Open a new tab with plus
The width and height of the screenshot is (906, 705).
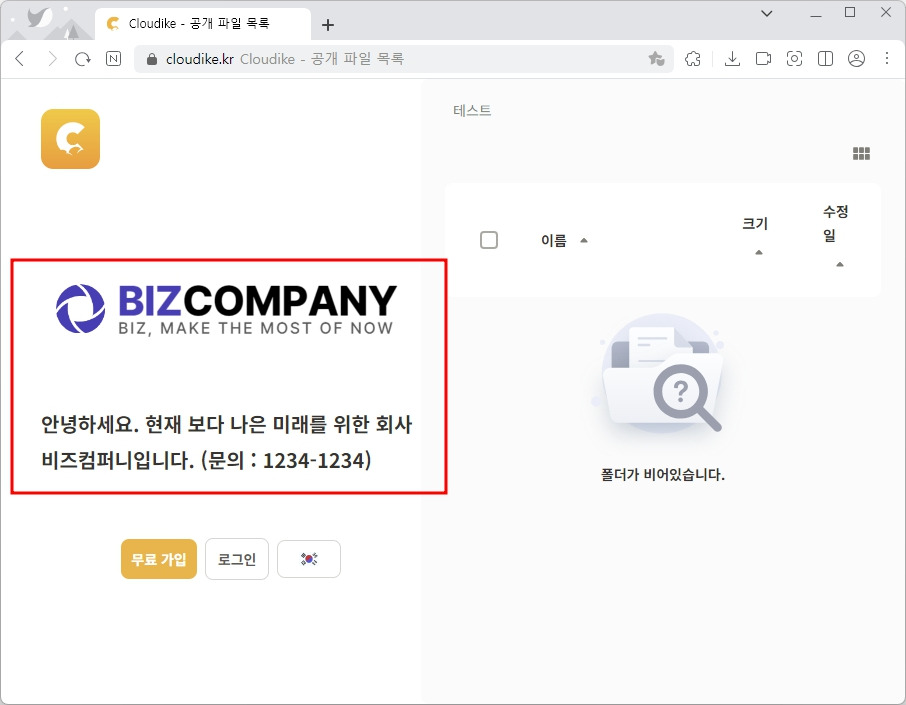(x=328, y=25)
